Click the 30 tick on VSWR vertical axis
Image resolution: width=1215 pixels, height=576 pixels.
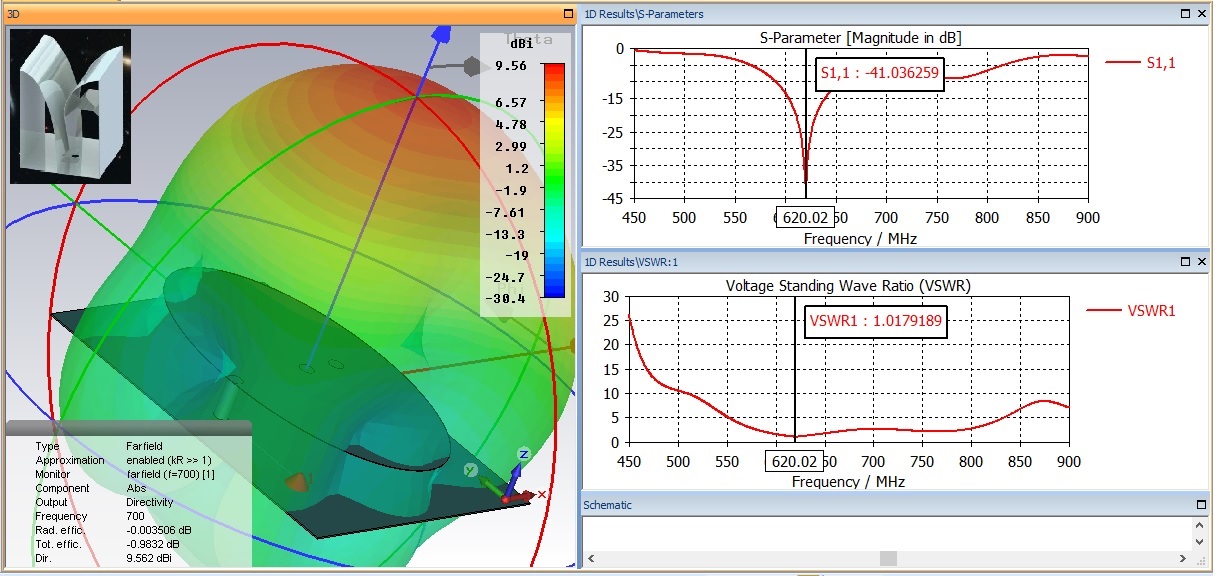612,296
